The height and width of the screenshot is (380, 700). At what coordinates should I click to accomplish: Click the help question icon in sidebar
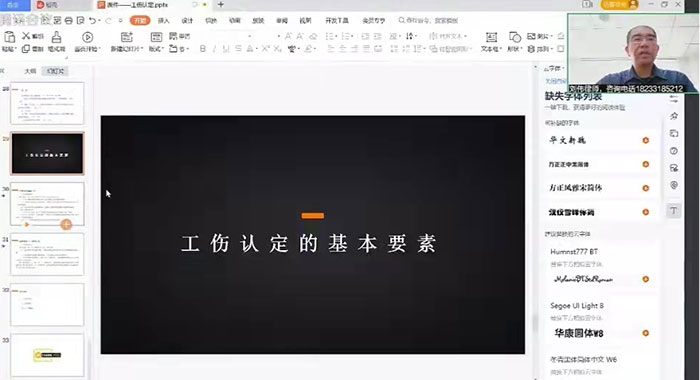[674, 151]
